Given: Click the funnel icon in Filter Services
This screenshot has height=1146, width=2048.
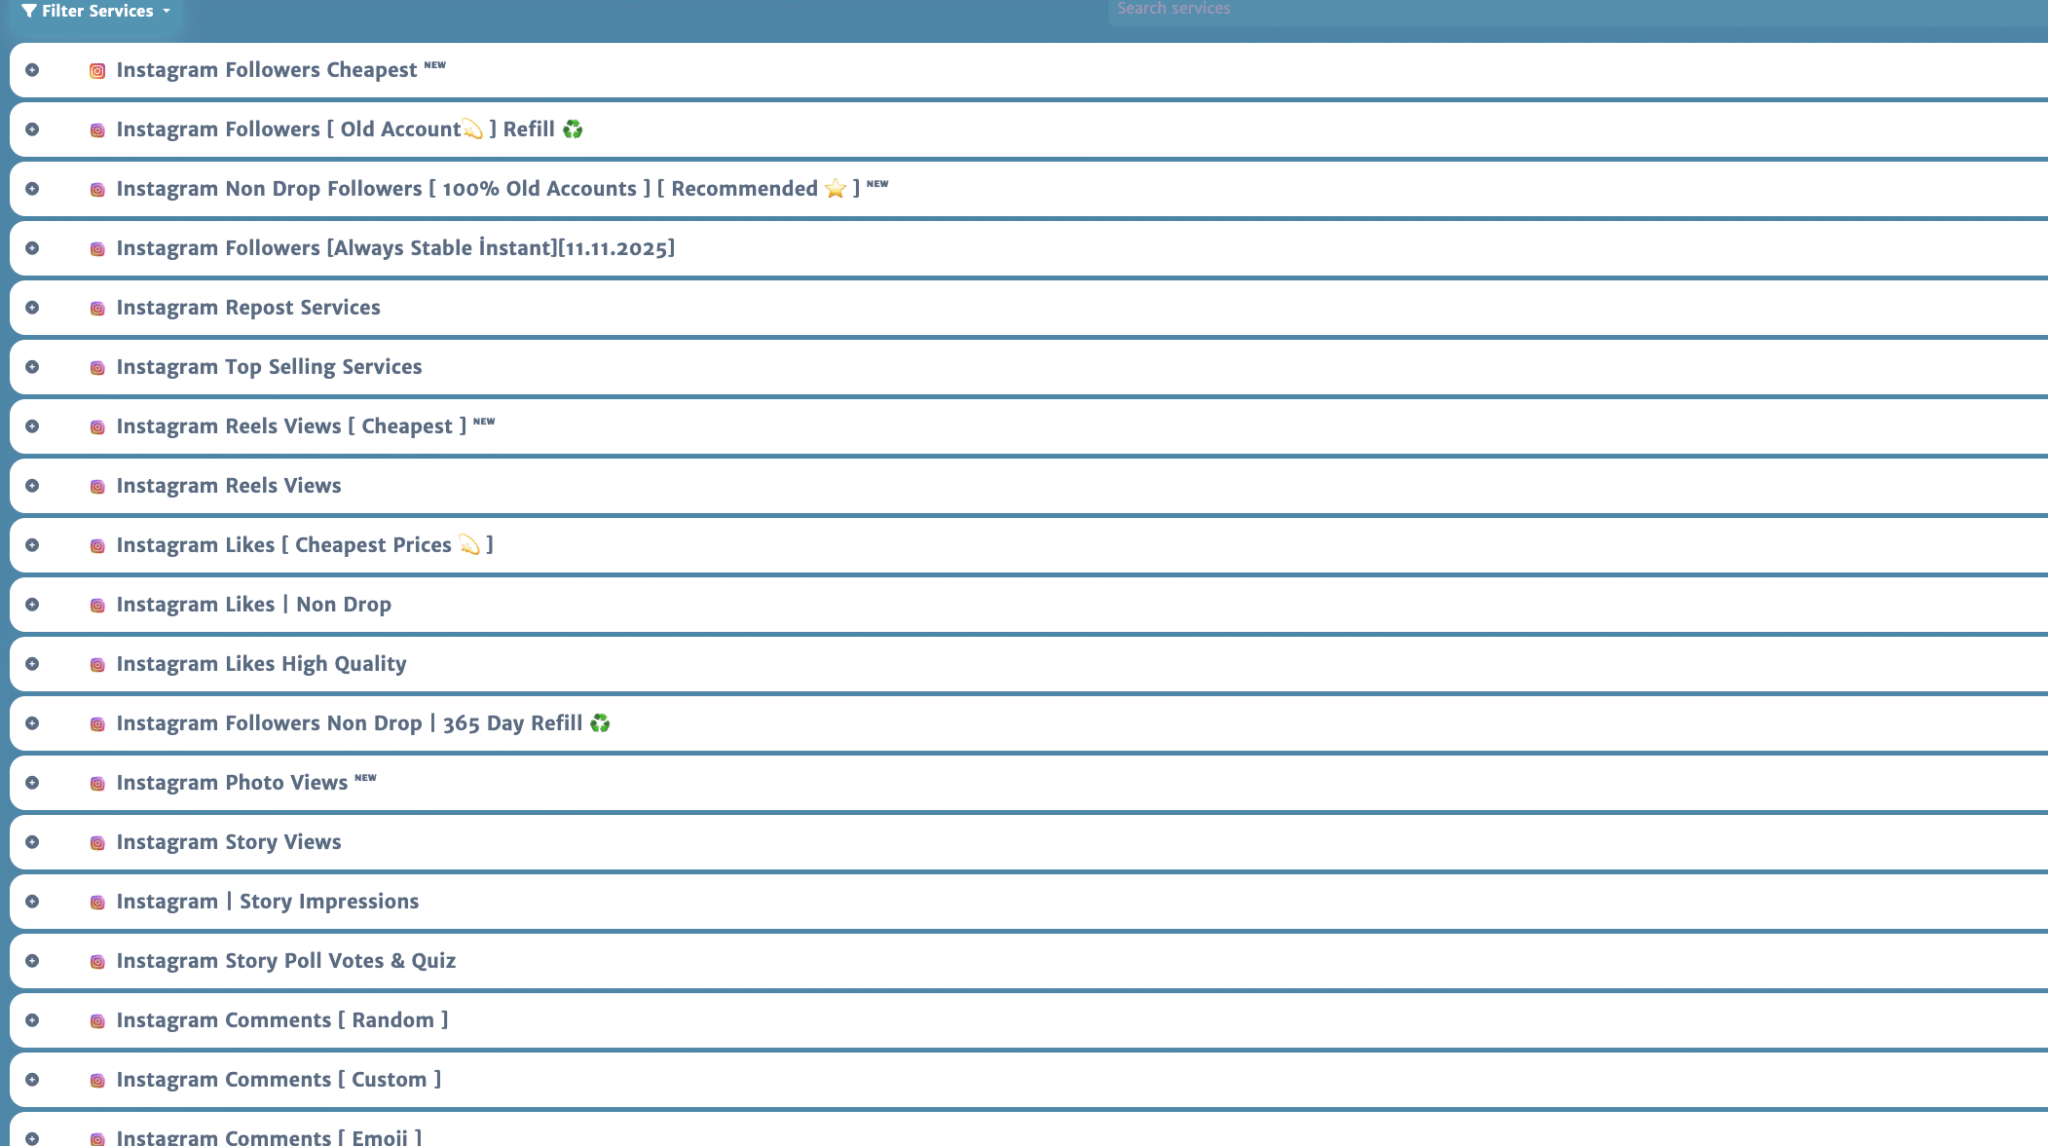Looking at the screenshot, I should 29,11.
